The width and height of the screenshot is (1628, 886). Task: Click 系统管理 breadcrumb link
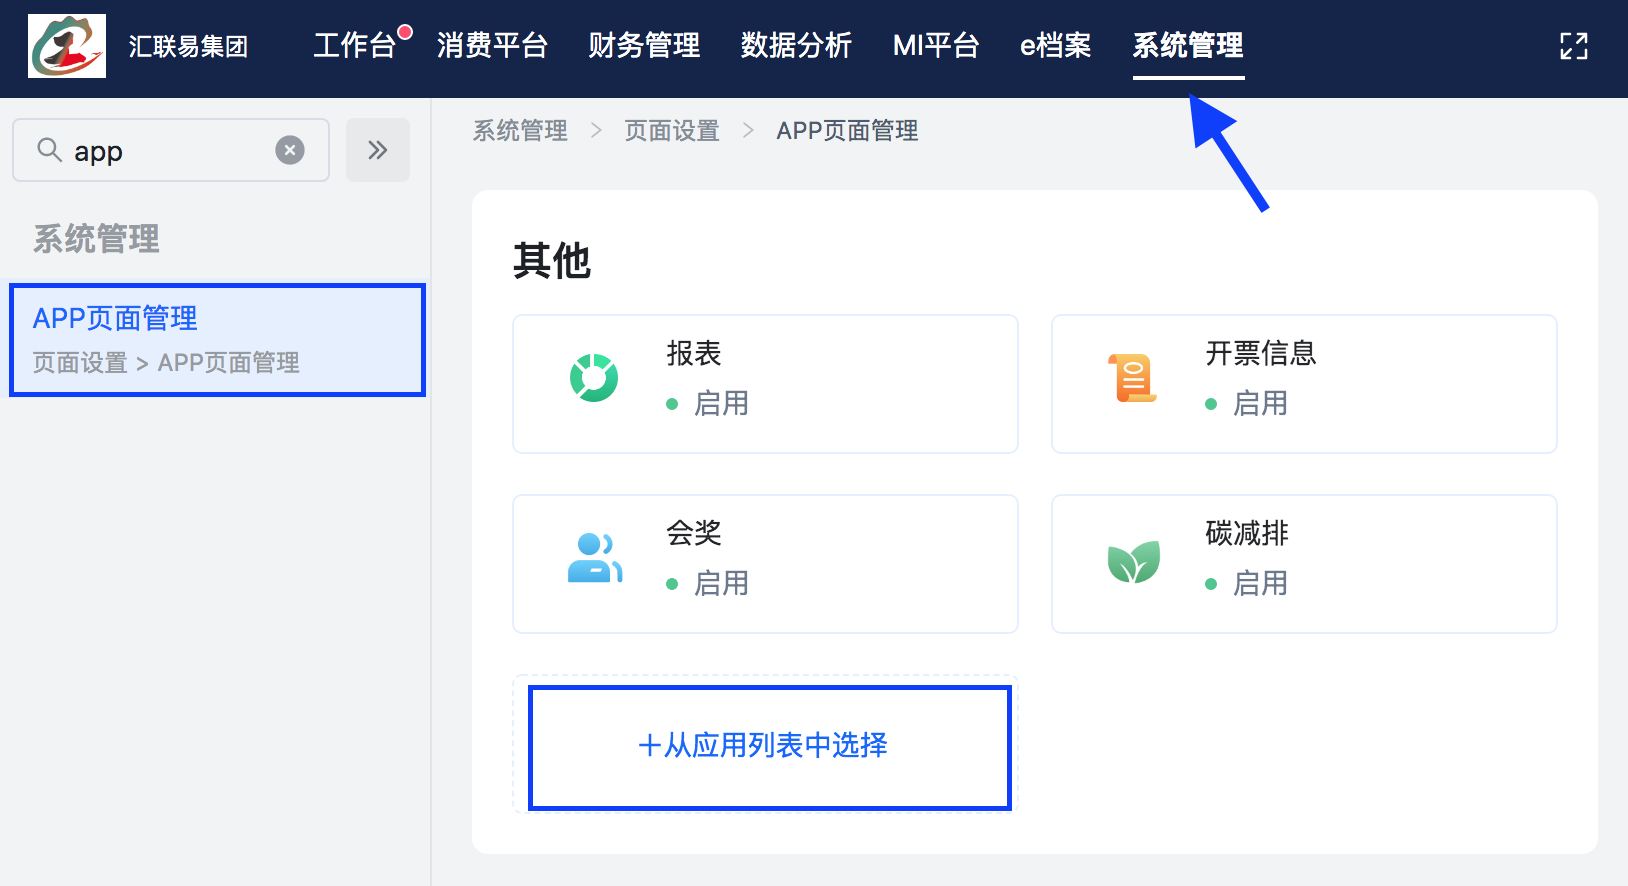coord(520,130)
